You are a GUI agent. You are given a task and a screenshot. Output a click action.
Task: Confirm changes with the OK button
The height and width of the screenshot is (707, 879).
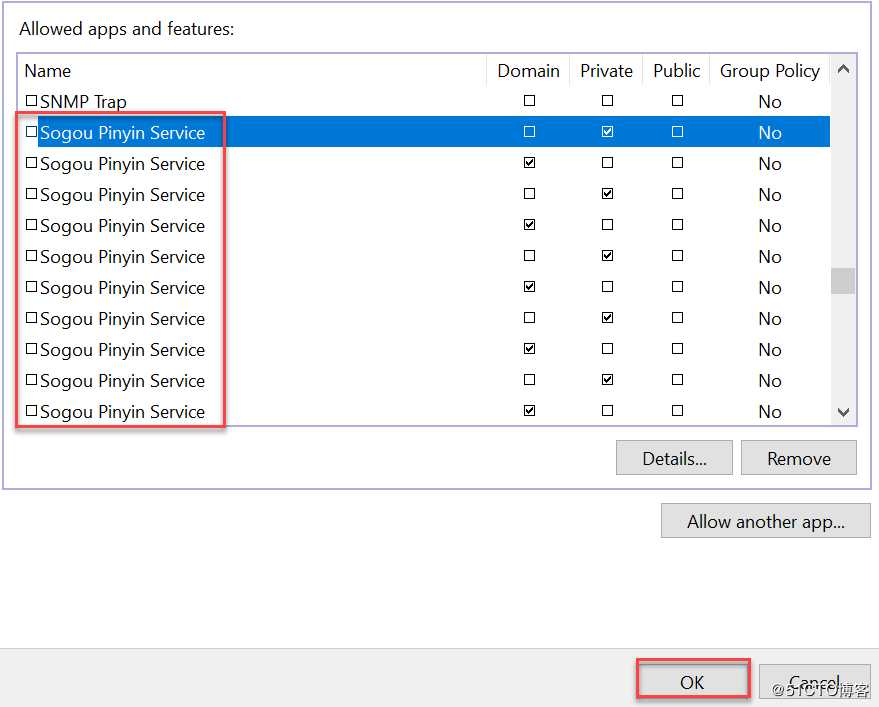693,681
